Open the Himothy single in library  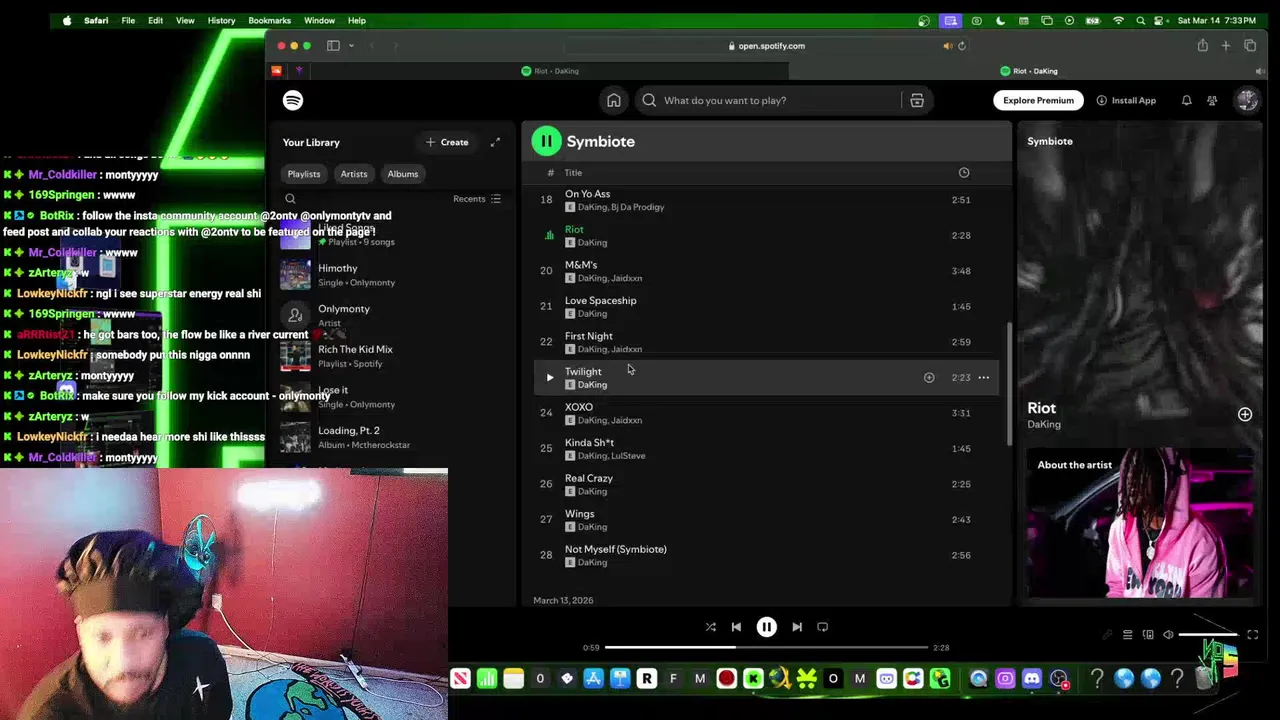(x=395, y=275)
